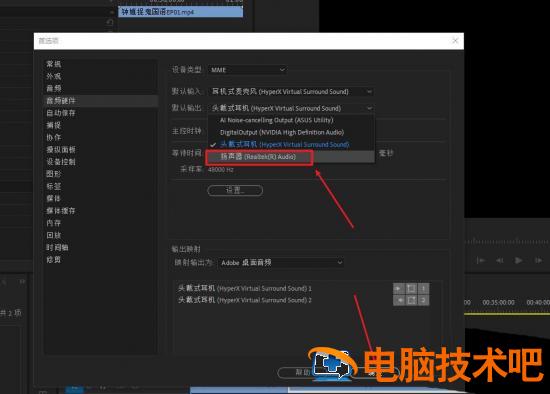Select right-speaker icon in HyperX output row 2
This screenshot has width=550, height=394.
(399, 300)
